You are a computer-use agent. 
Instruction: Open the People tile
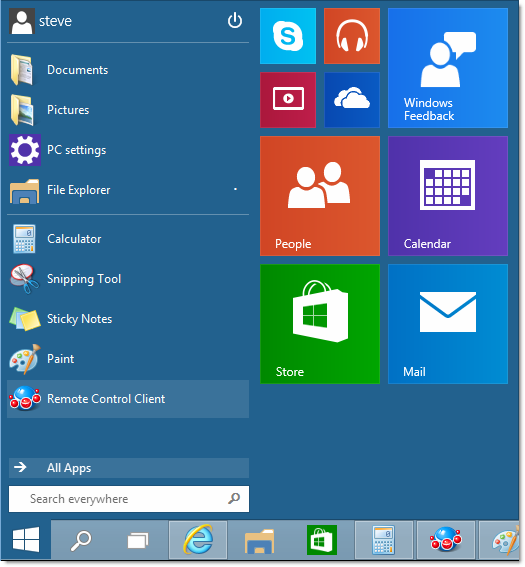click(x=320, y=196)
